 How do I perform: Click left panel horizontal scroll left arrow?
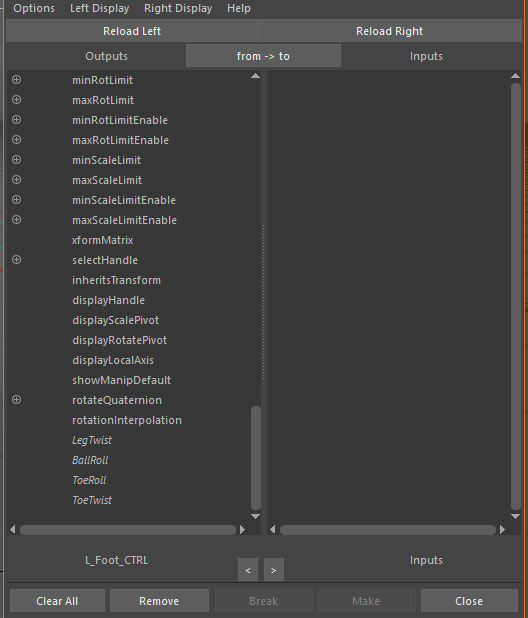tap(13, 530)
